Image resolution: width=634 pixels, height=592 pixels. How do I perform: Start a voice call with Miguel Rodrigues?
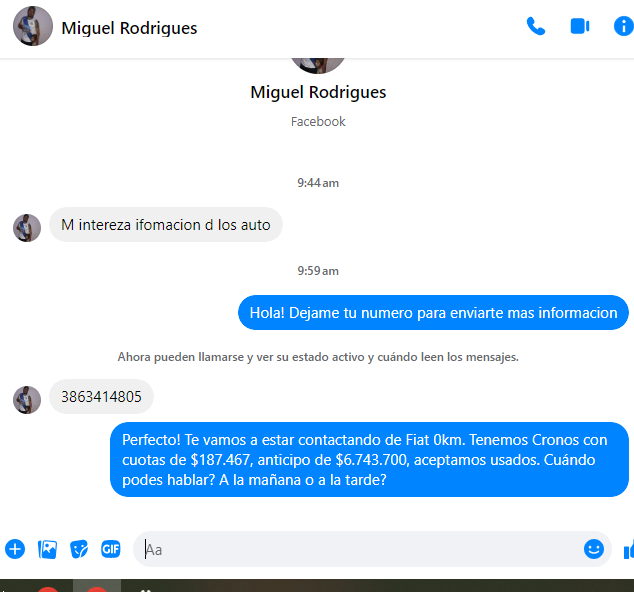[536, 27]
